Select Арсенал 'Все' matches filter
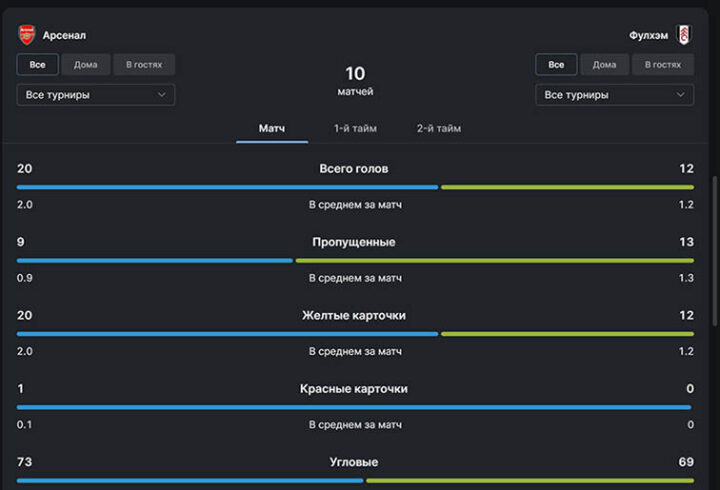The width and height of the screenshot is (720, 490). pyautogui.click(x=38, y=64)
